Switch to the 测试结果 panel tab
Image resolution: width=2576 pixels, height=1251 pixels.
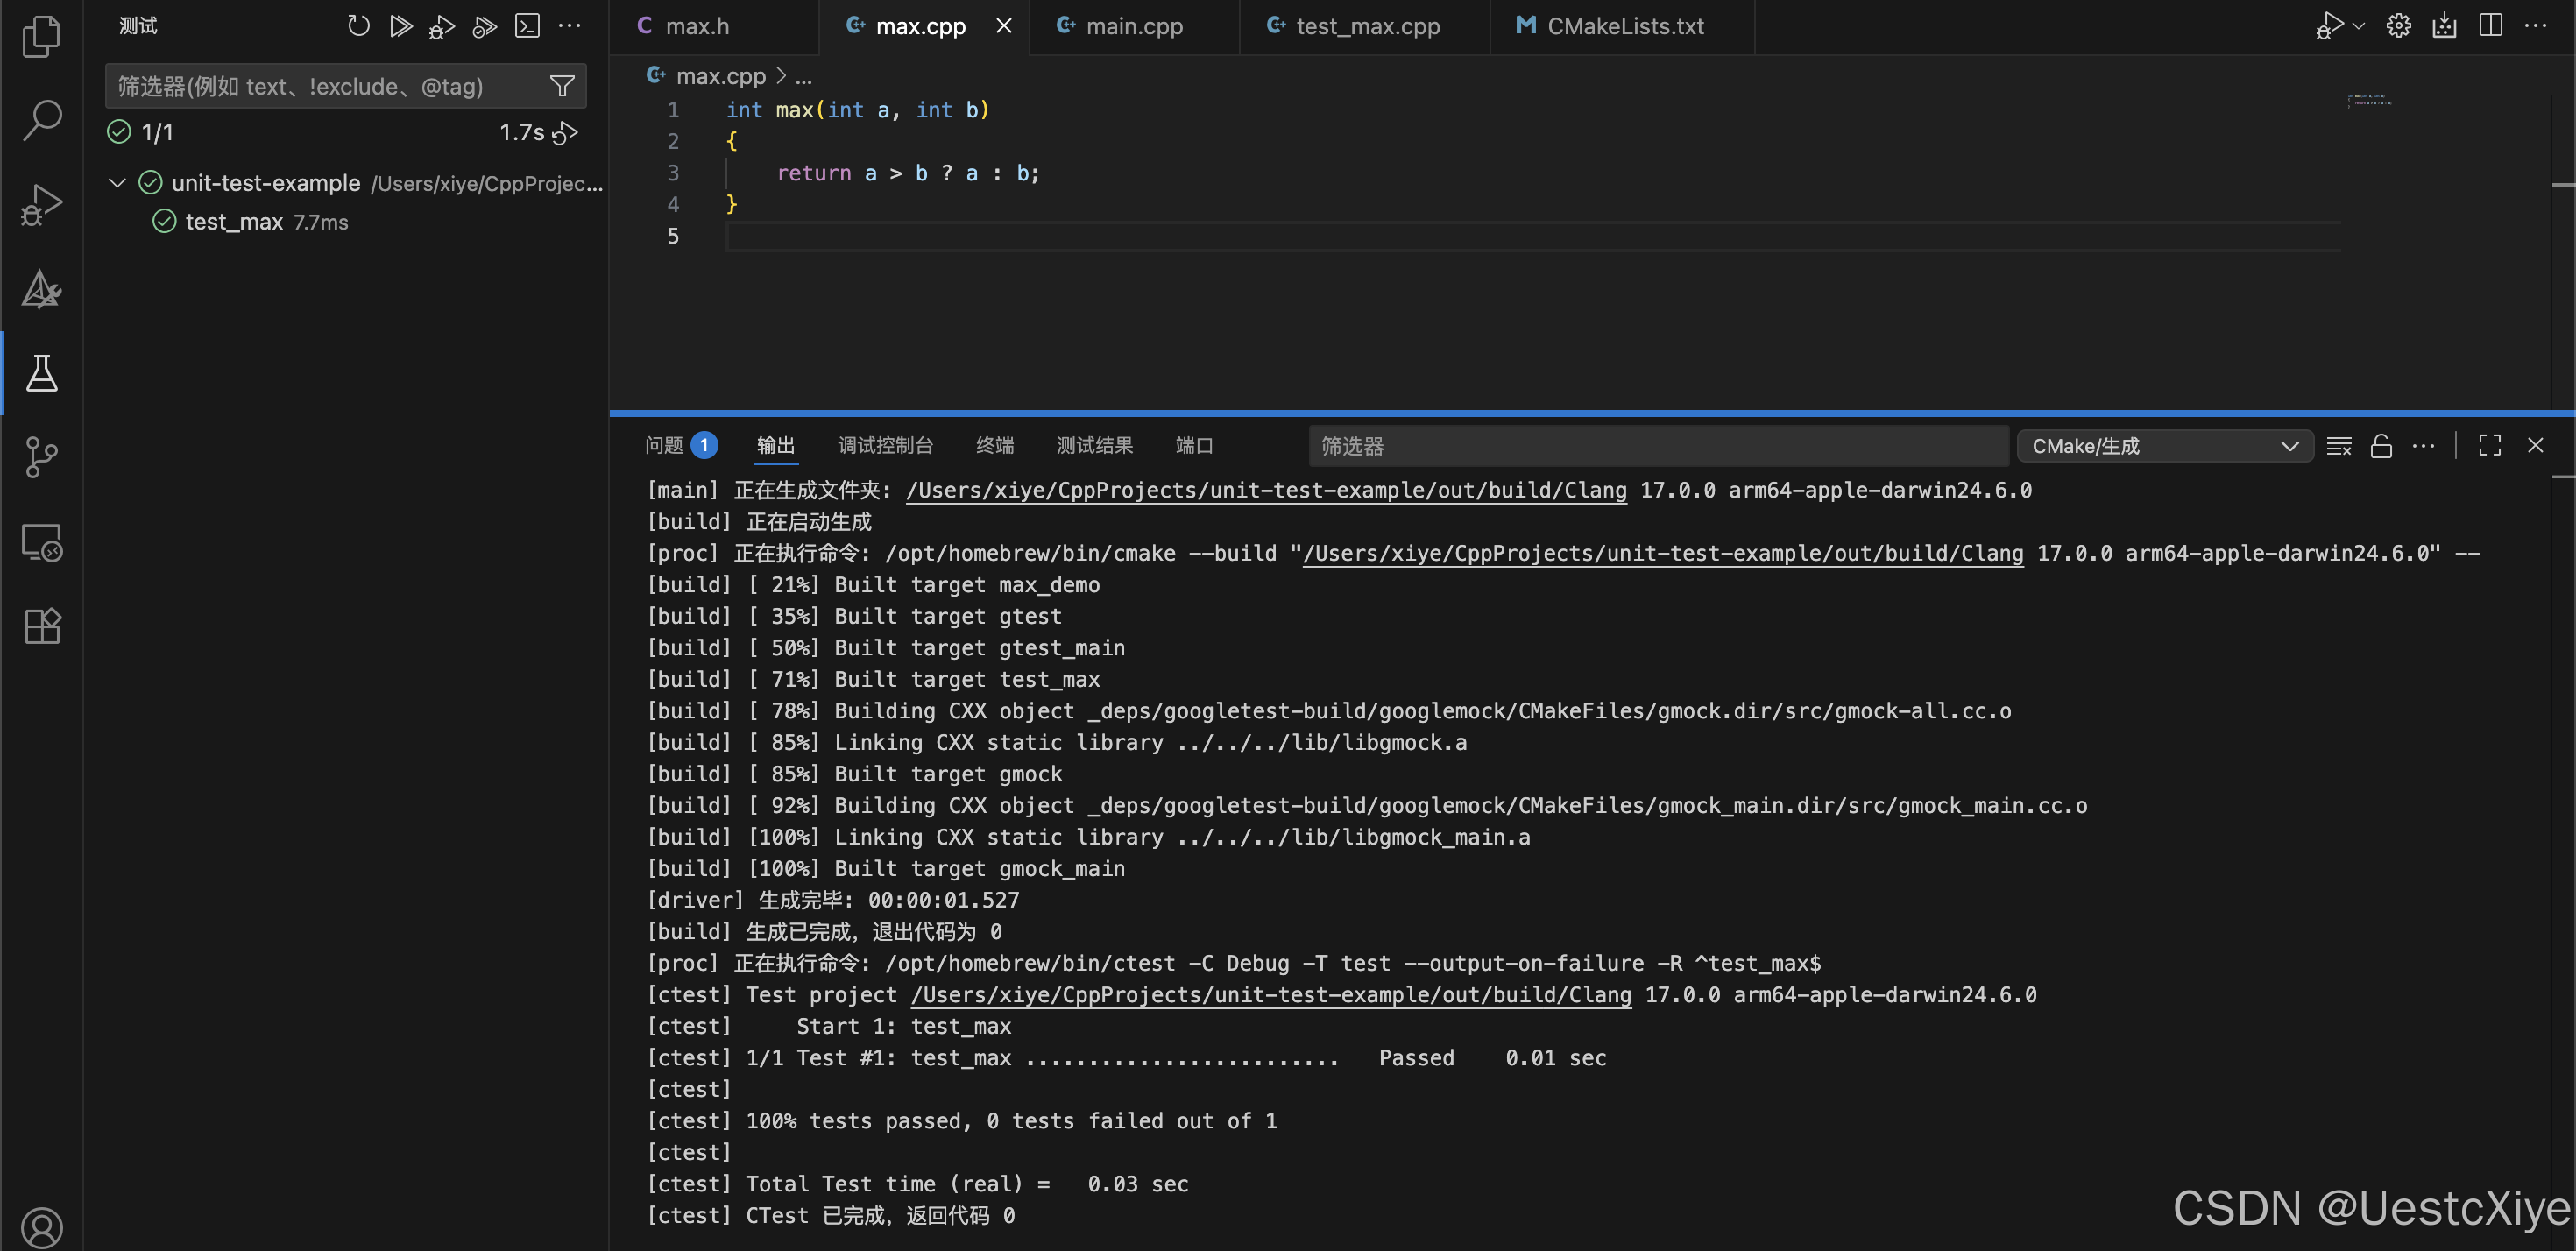click(1094, 446)
